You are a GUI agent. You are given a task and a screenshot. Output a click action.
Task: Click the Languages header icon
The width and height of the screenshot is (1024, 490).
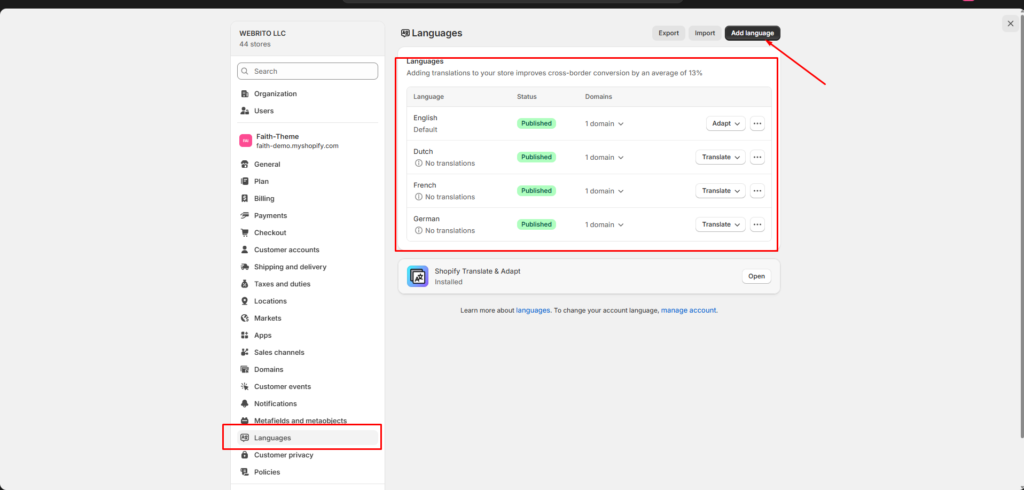click(406, 33)
